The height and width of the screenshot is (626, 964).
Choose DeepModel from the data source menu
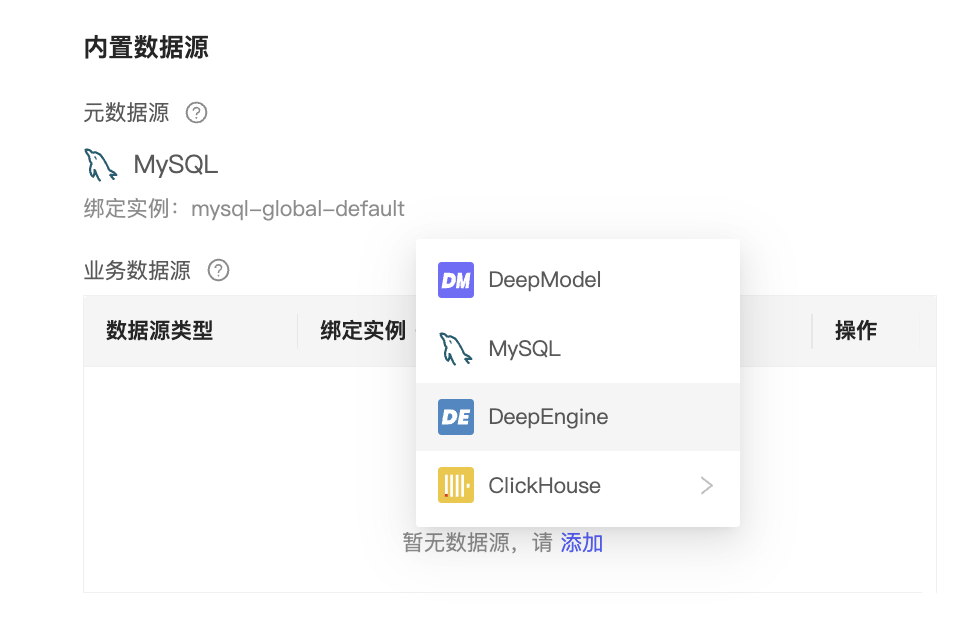(578, 280)
